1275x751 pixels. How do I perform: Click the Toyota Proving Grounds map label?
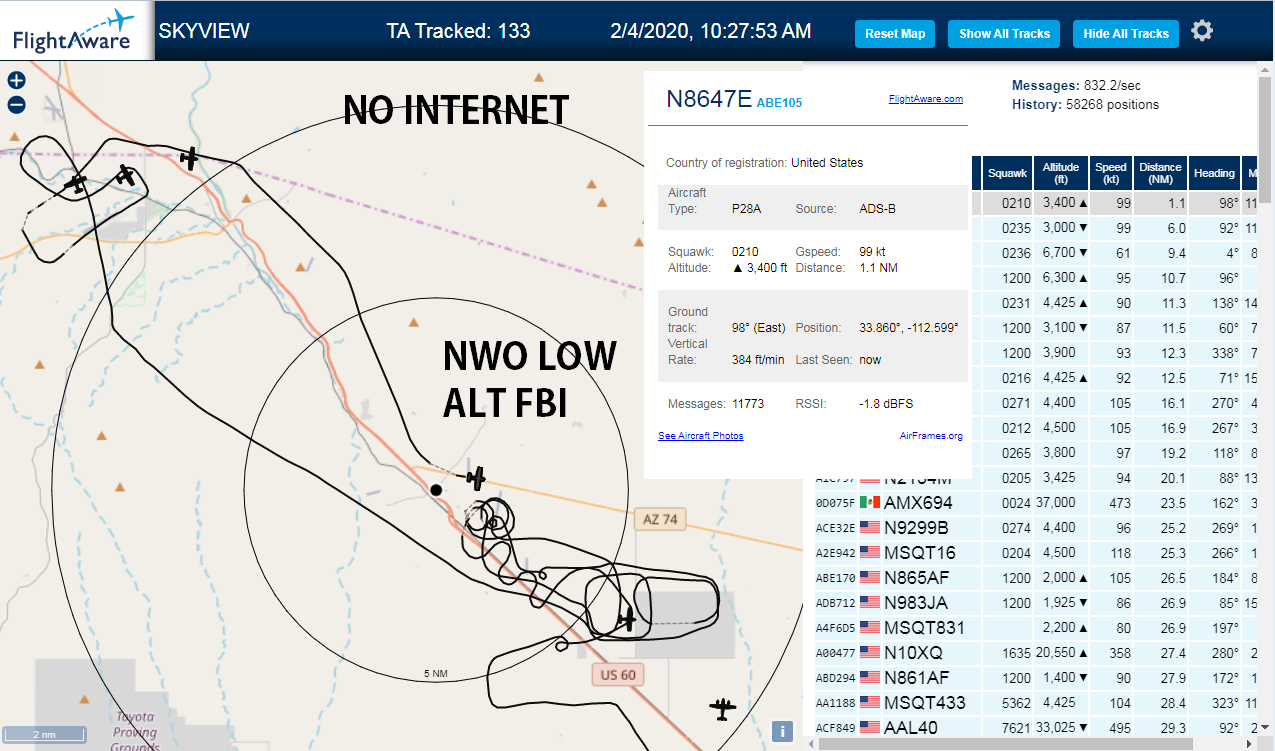click(x=135, y=732)
